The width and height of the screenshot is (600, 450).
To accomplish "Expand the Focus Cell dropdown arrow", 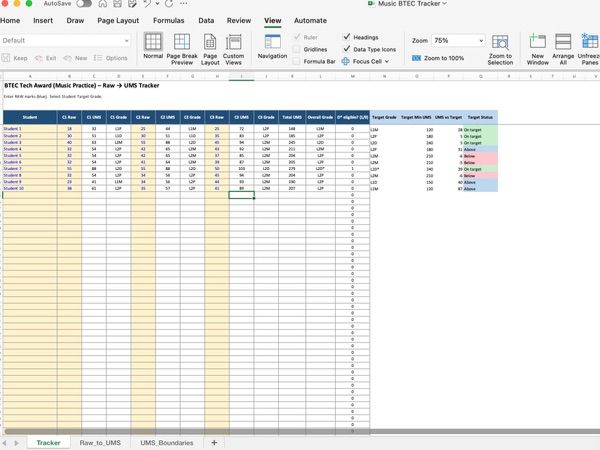I will (x=386, y=61).
